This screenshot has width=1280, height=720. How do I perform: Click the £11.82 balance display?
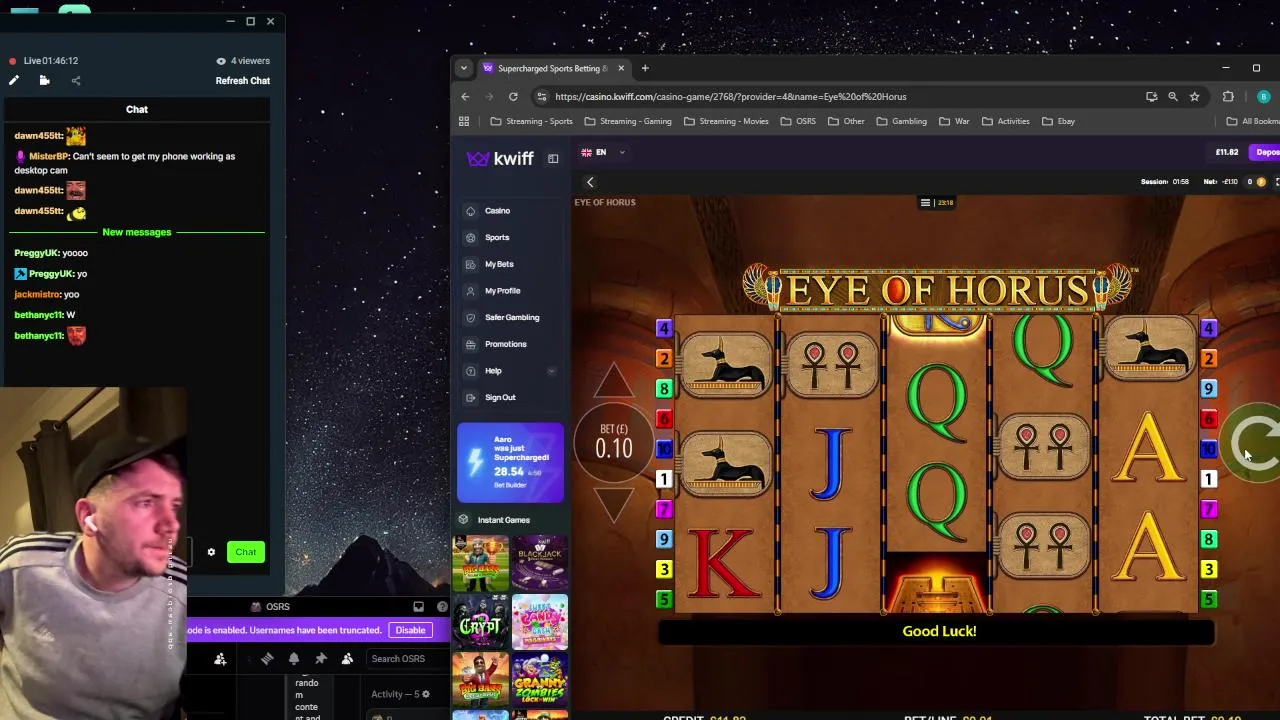1226,153
